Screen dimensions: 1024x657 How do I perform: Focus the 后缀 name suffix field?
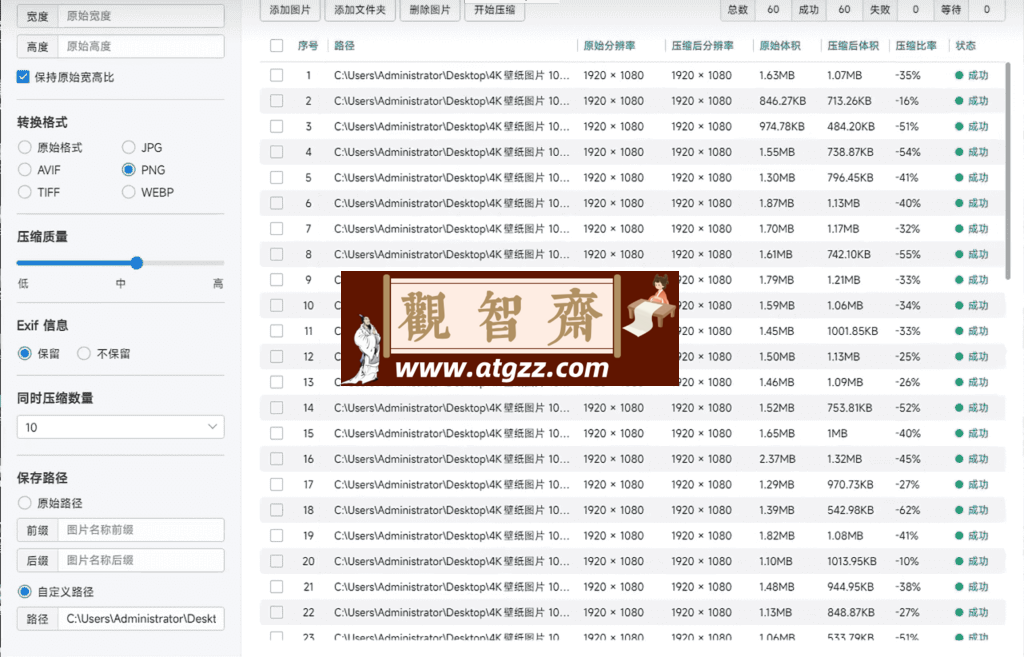(x=141, y=560)
